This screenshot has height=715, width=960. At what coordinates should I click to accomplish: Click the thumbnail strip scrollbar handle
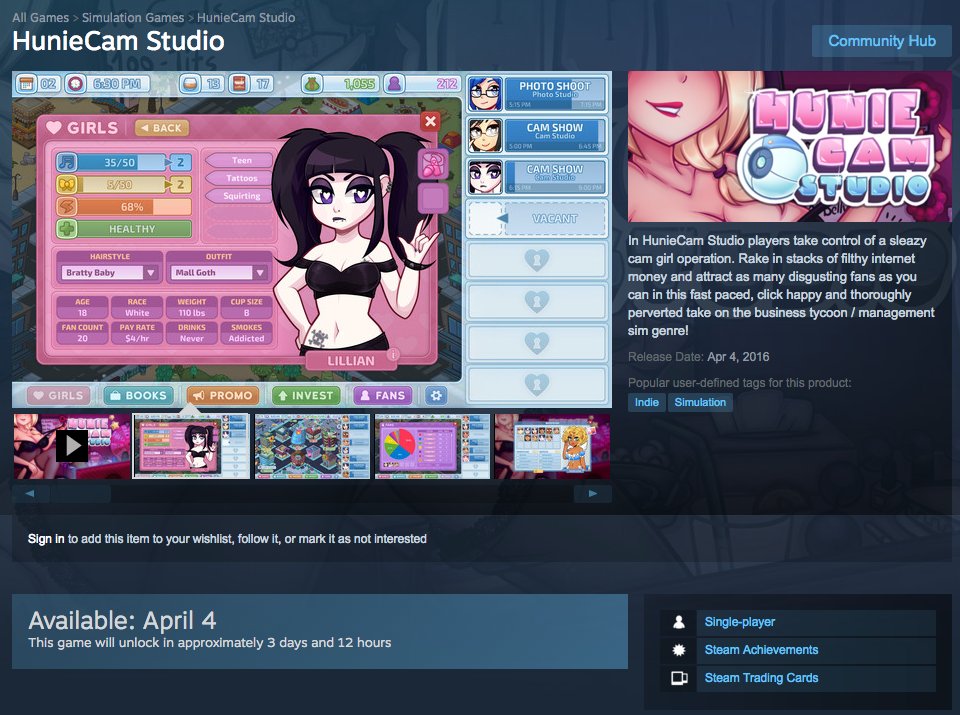80,493
